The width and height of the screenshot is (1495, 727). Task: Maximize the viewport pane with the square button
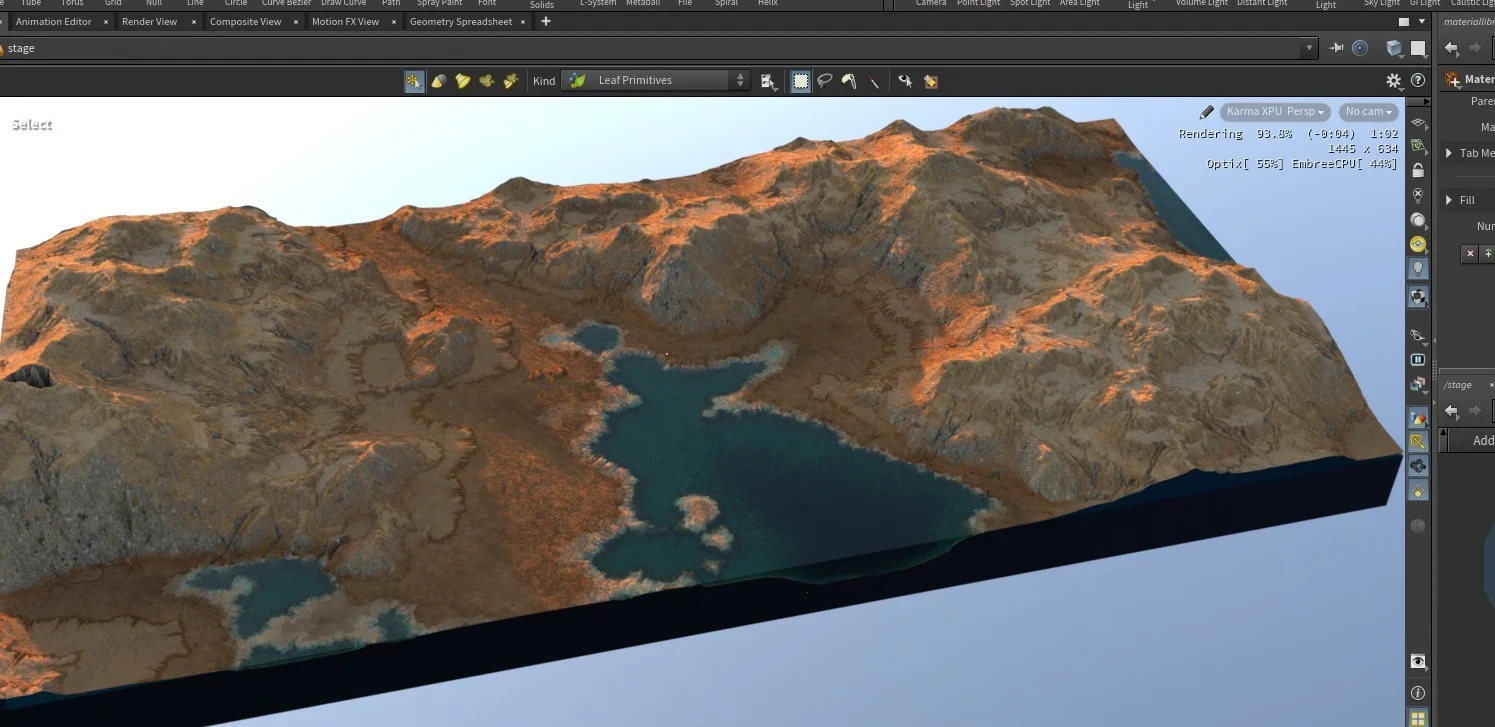click(1404, 21)
